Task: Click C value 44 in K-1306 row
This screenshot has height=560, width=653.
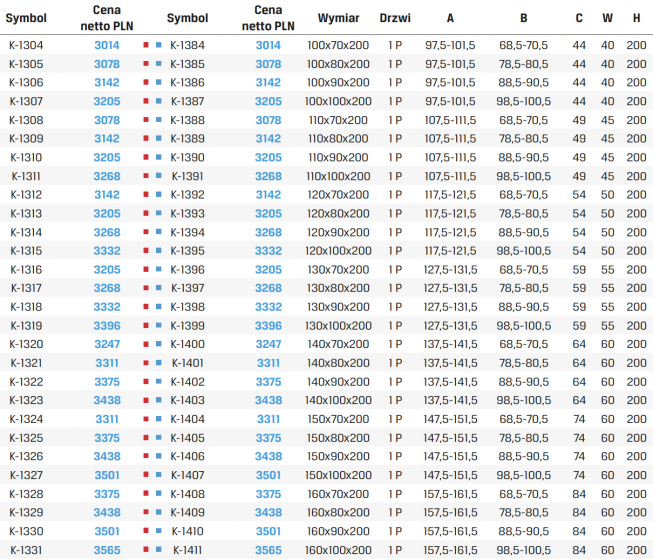Action: 579,82
